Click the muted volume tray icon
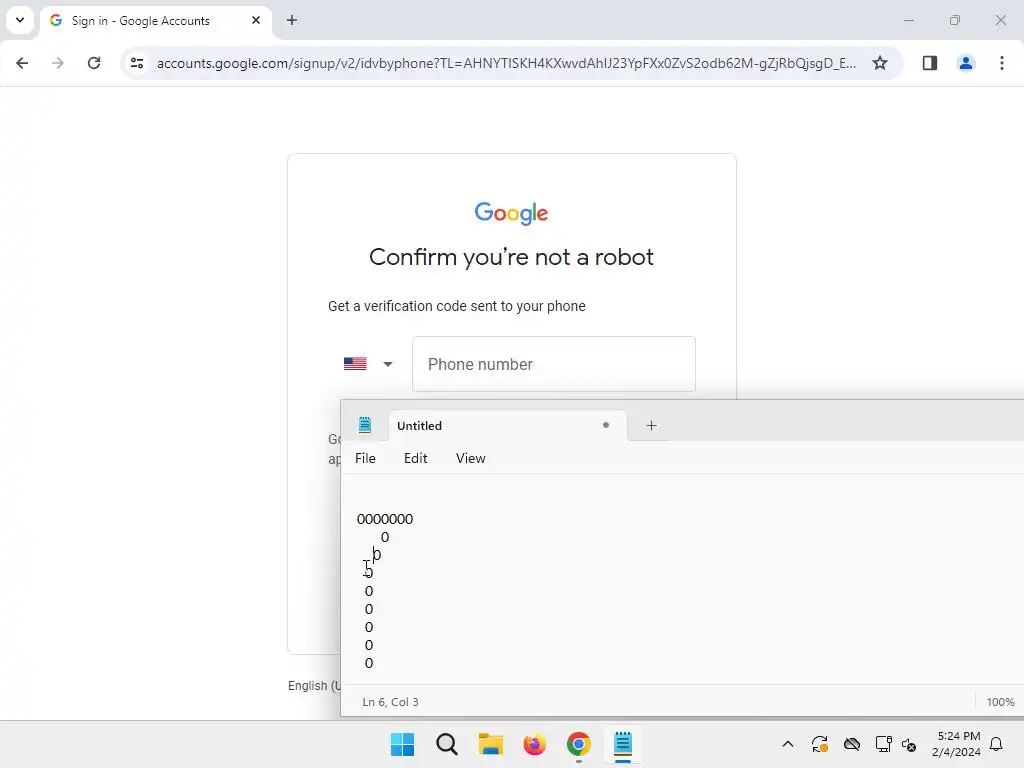Viewport: 1024px width, 768px height. (x=909, y=744)
